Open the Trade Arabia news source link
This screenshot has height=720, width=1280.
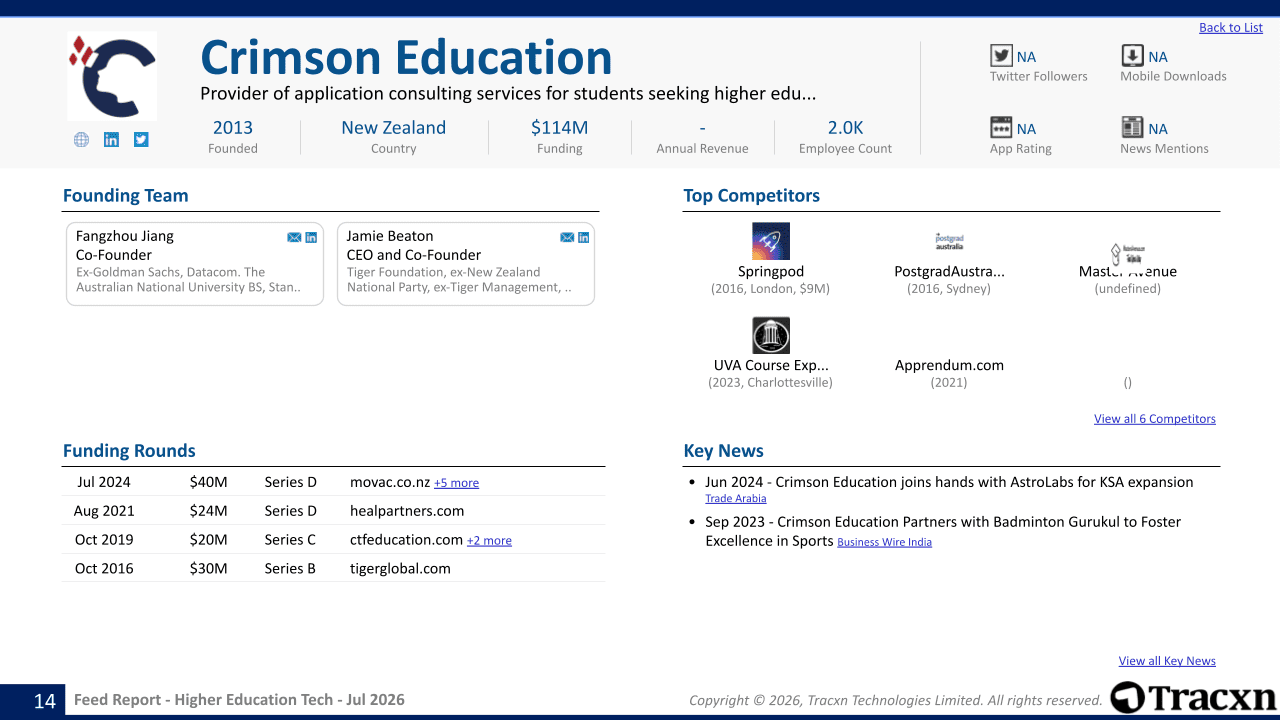736,499
